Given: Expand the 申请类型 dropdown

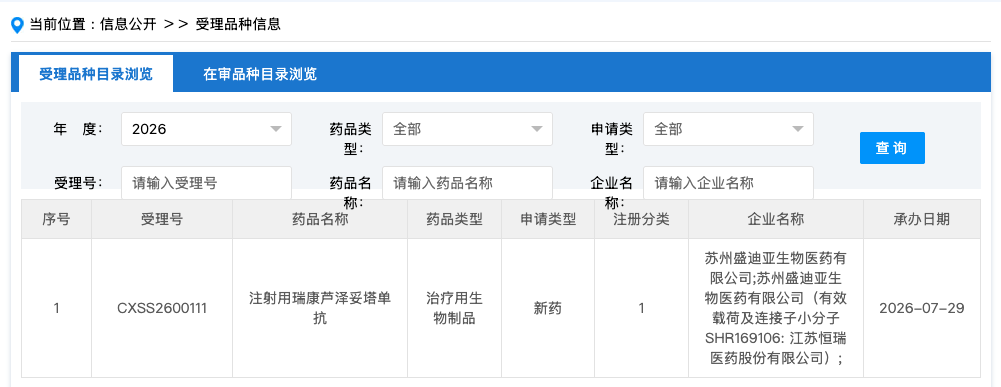Looking at the screenshot, I should tap(728, 129).
